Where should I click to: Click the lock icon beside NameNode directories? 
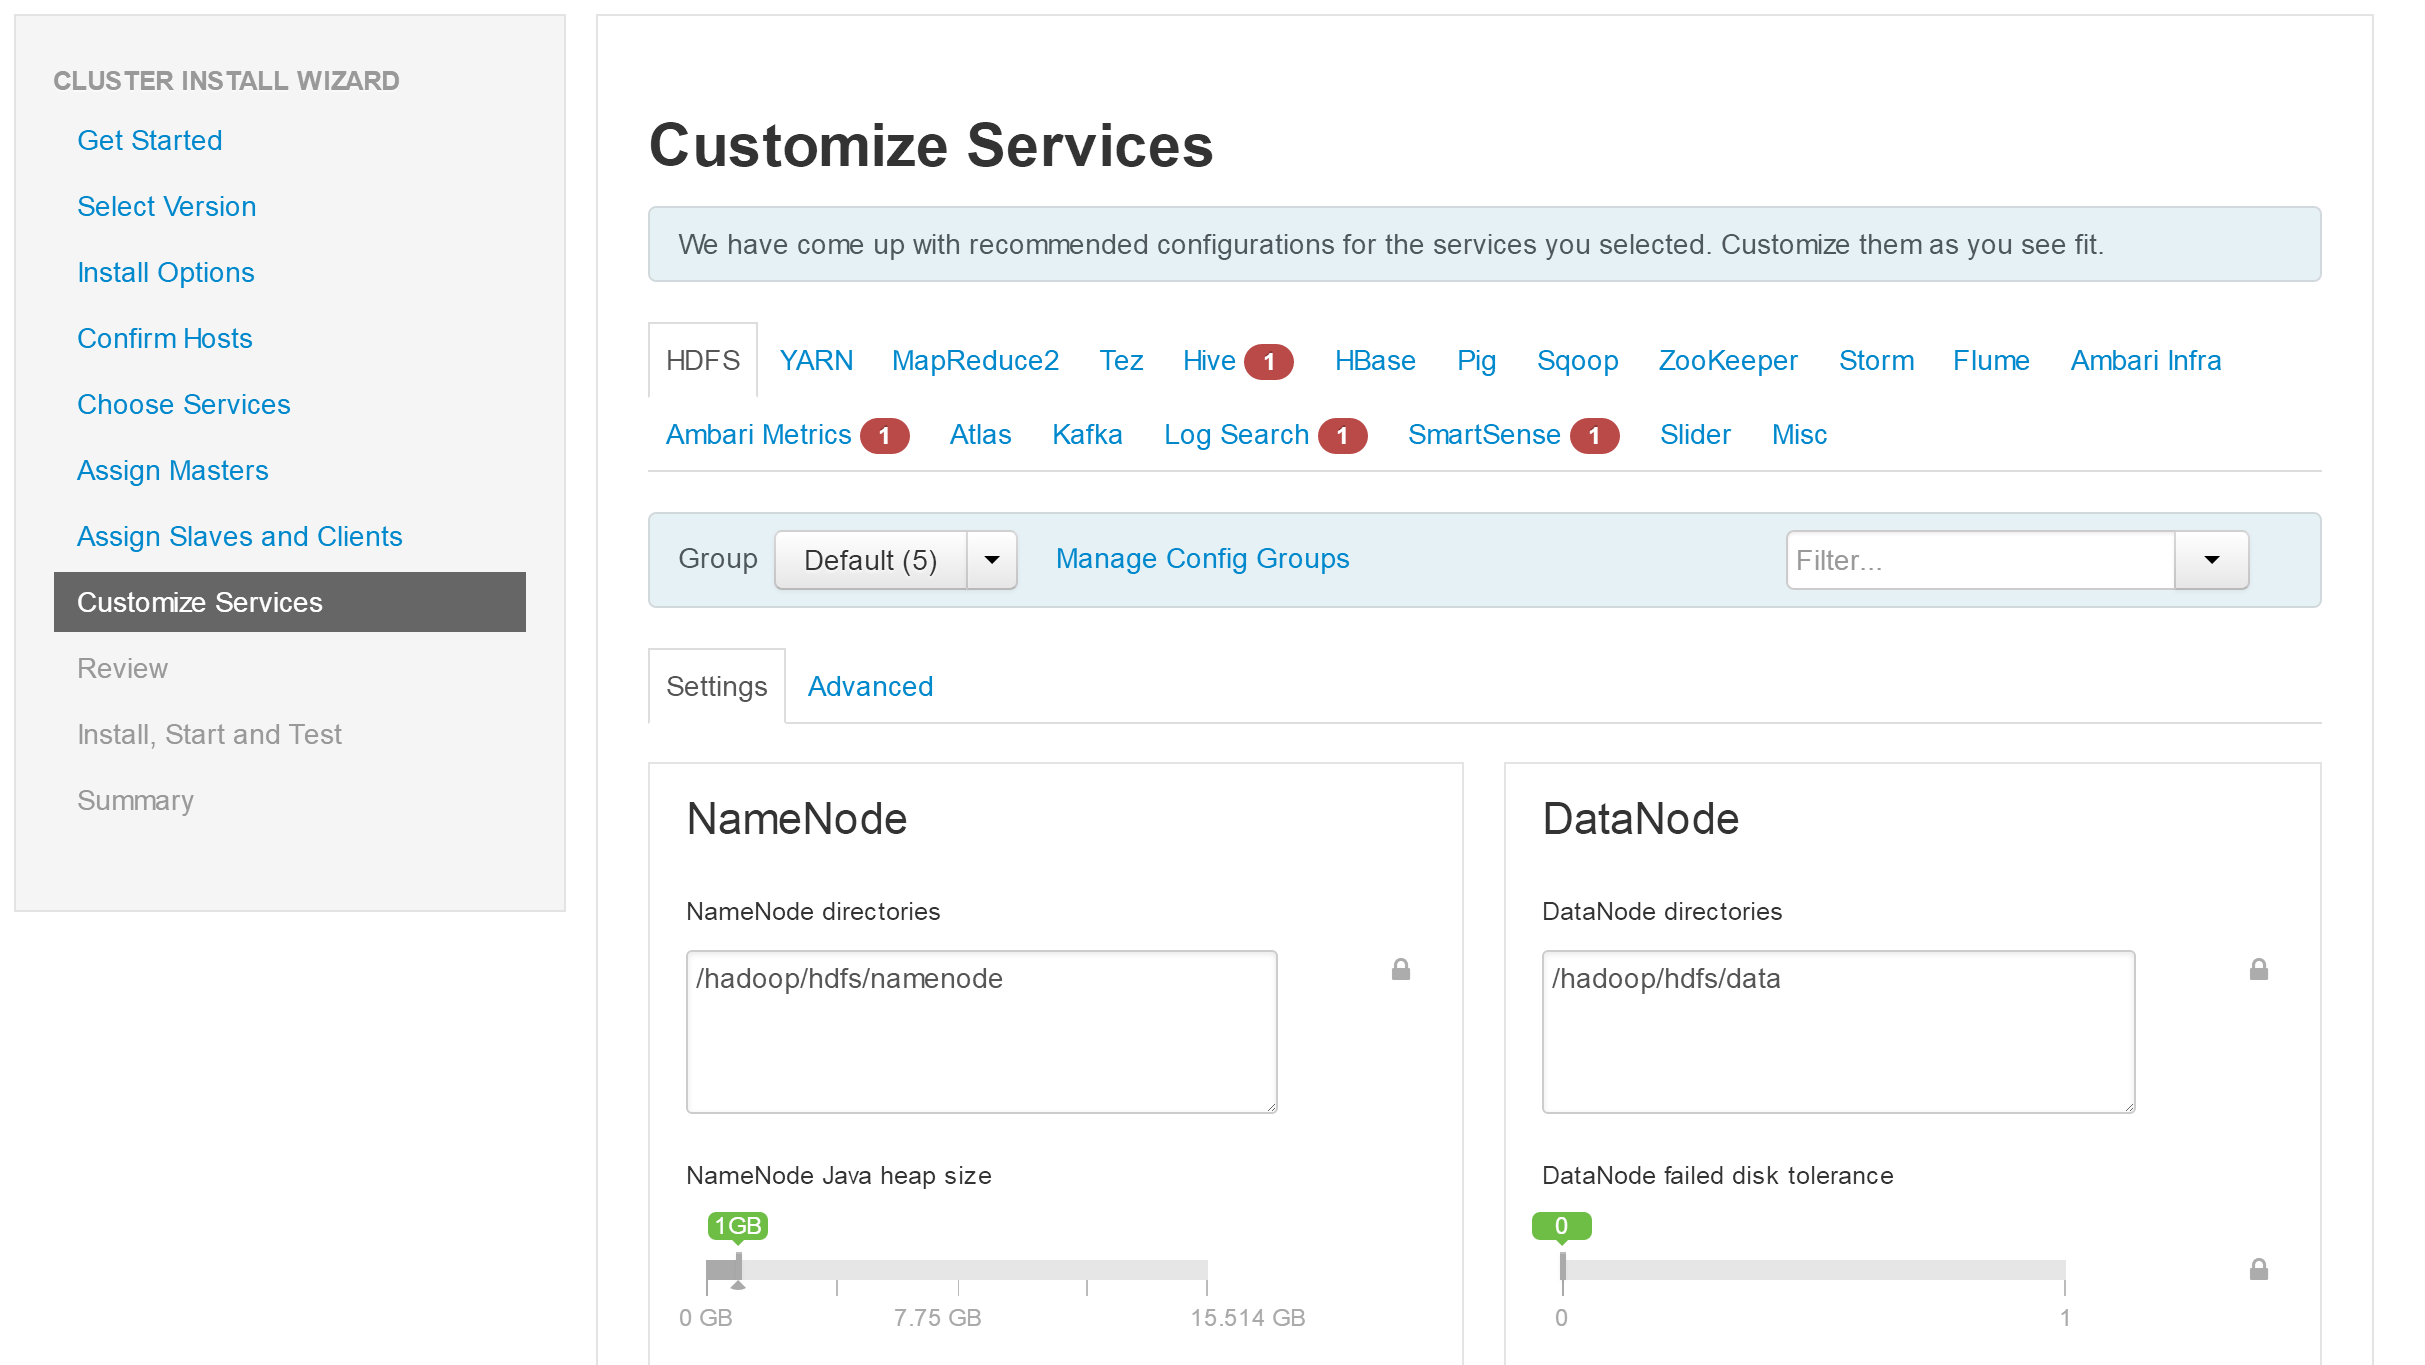click(1401, 969)
